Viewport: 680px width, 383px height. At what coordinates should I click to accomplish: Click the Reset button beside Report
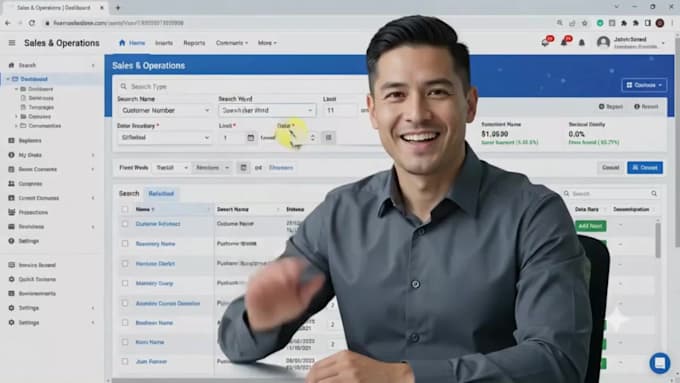coord(646,106)
